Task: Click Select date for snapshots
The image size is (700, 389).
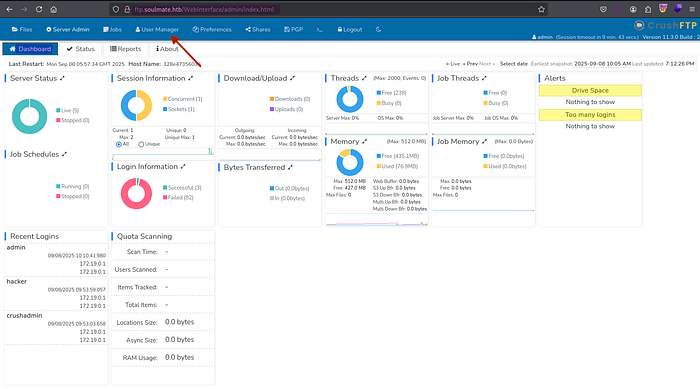Action: tap(514, 64)
